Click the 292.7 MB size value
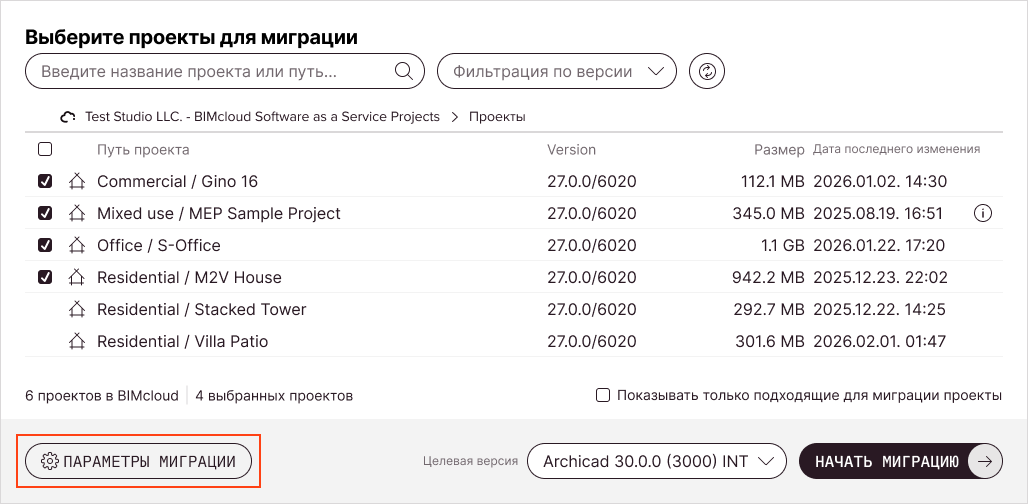 (768, 309)
